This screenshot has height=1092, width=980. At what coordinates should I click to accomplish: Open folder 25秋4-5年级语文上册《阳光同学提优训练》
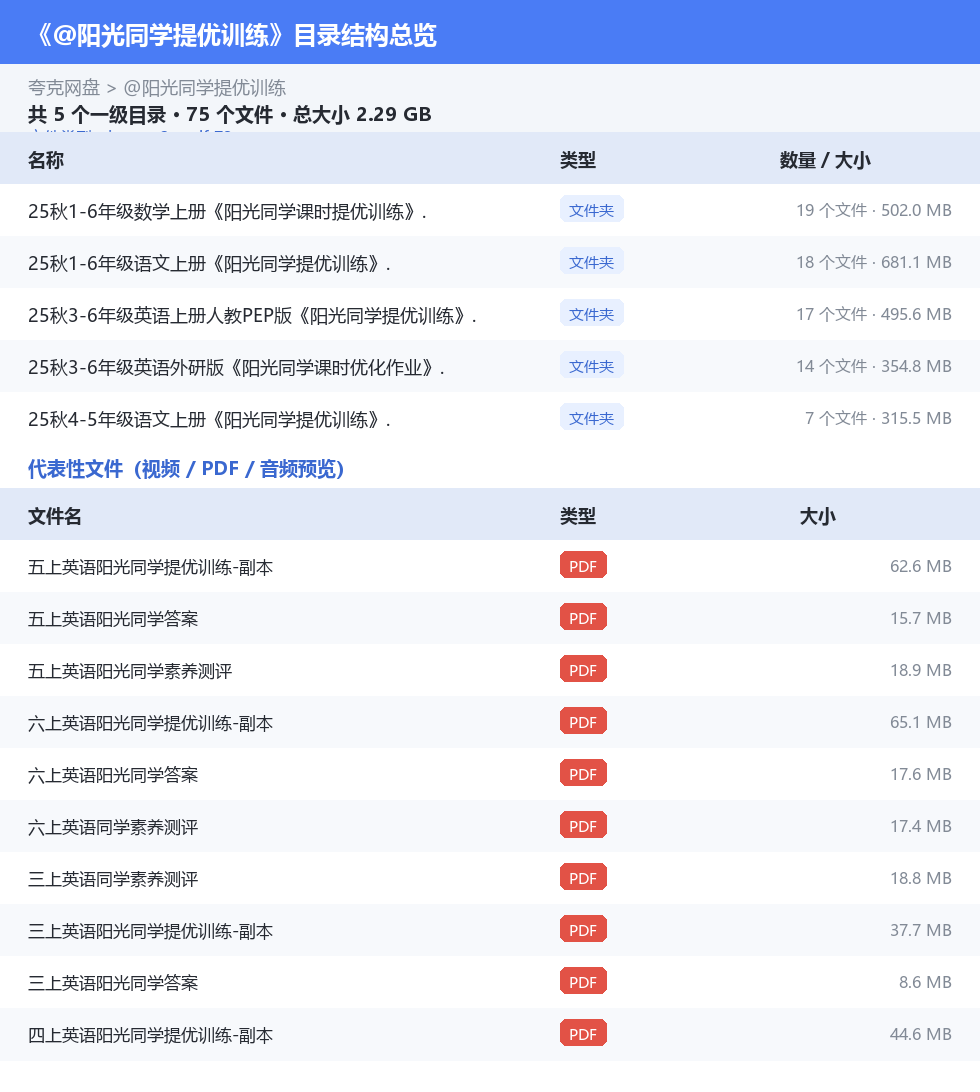209,419
